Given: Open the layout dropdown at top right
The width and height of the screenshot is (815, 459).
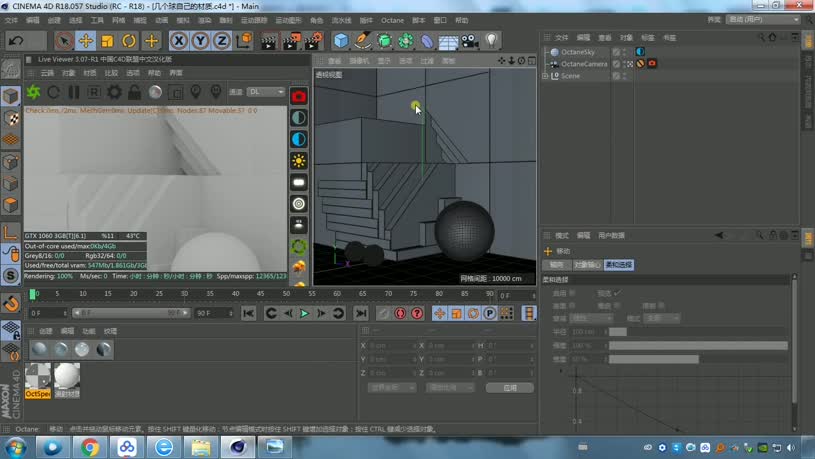Looking at the screenshot, I should 763,19.
